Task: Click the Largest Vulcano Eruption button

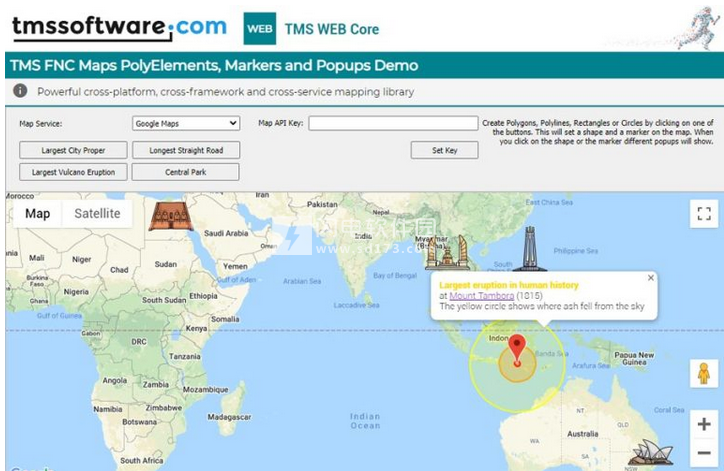Action: 73,172
